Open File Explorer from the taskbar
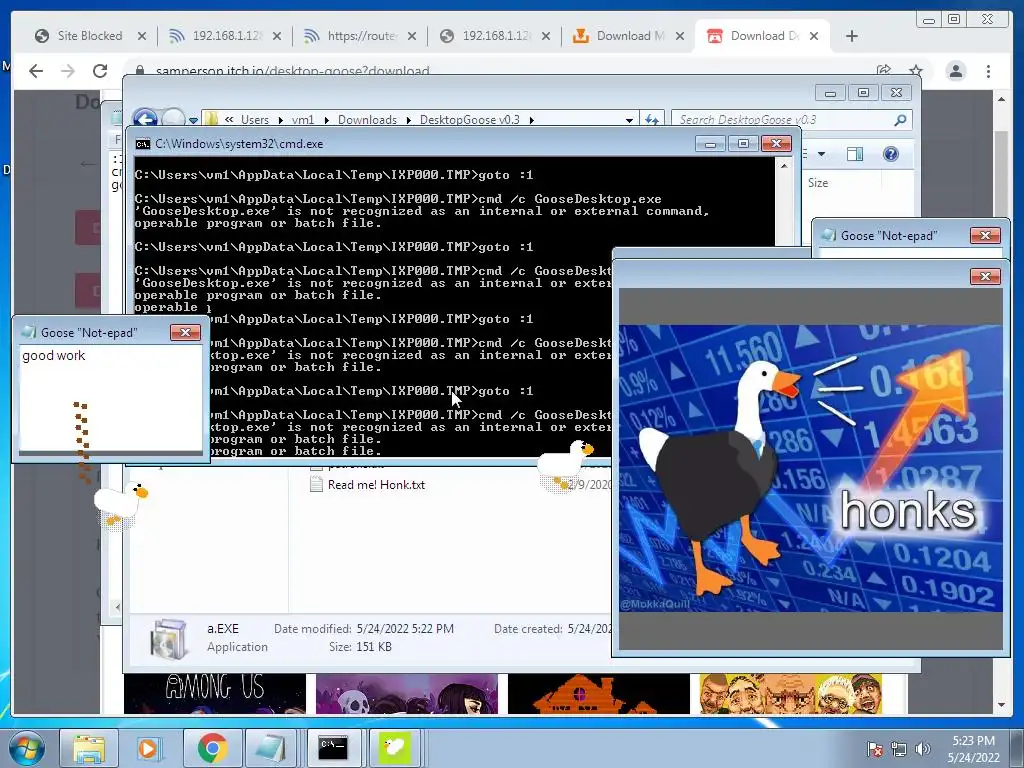Screen dimensions: 1024x768 [x=89, y=748]
